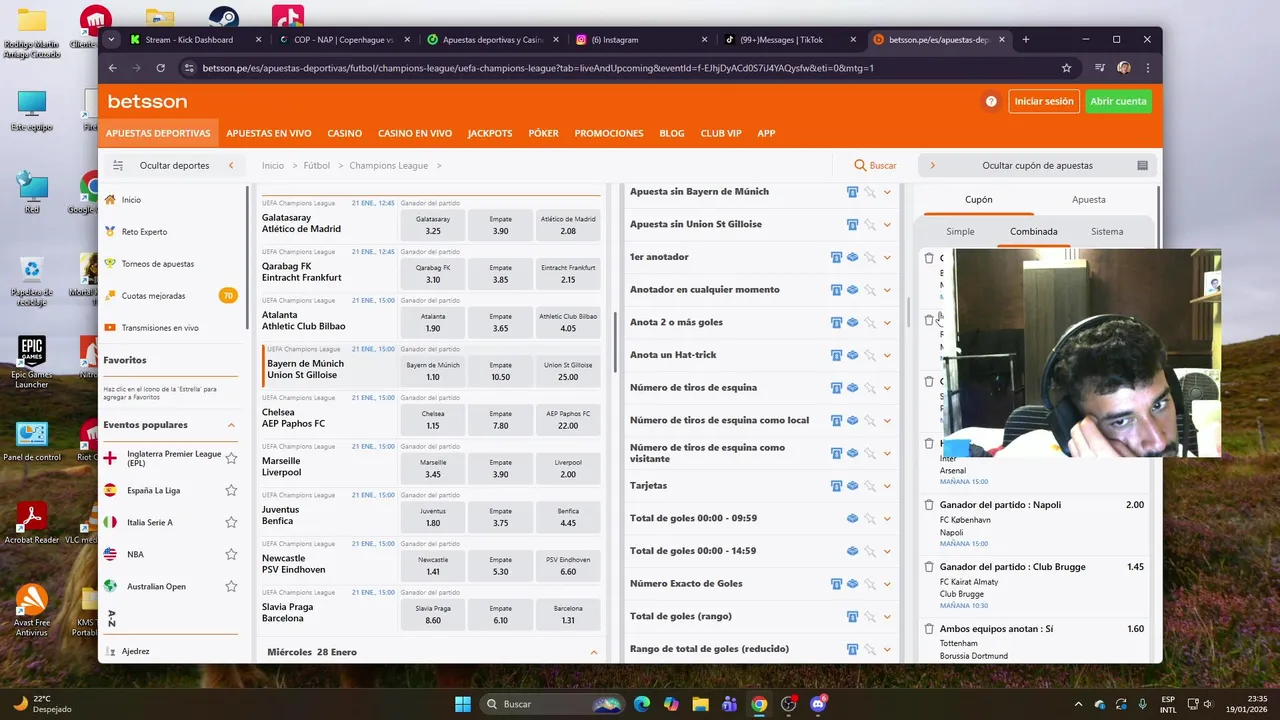Favorite Inglaterra Premier League with its star
The image size is (1280, 720).
(x=231, y=459)
